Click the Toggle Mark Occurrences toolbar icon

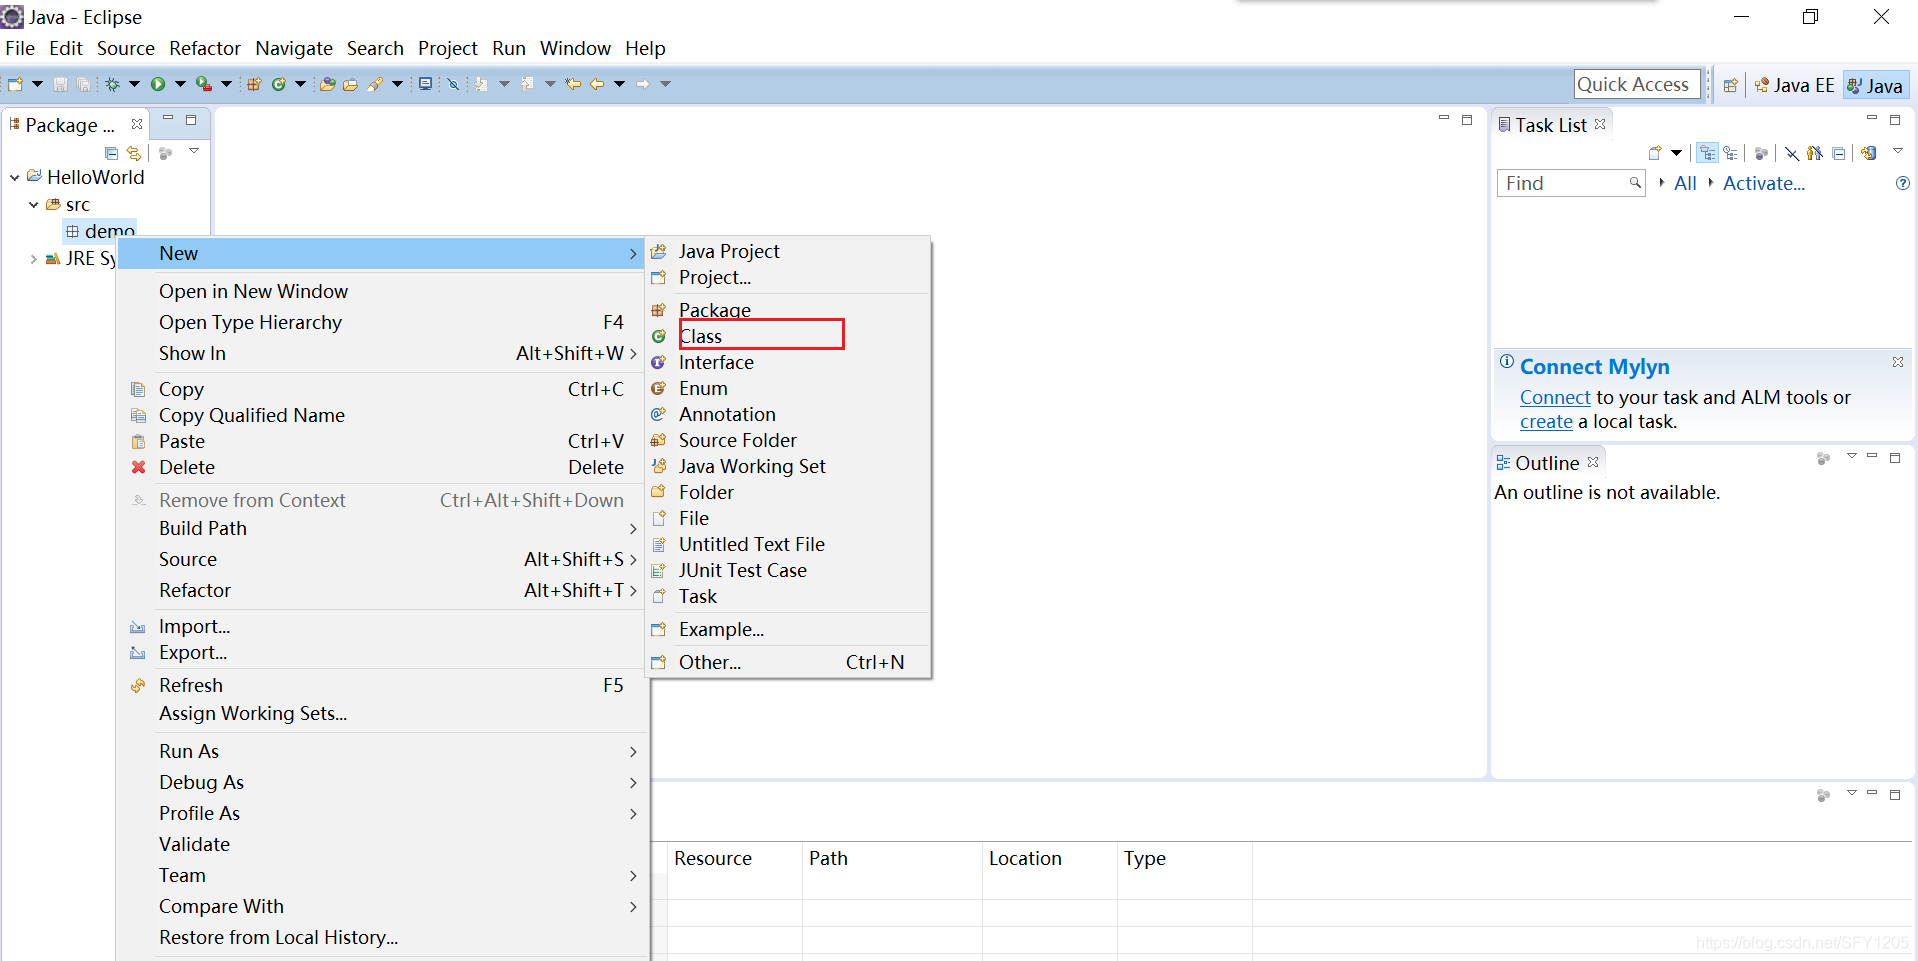[453, 84]
